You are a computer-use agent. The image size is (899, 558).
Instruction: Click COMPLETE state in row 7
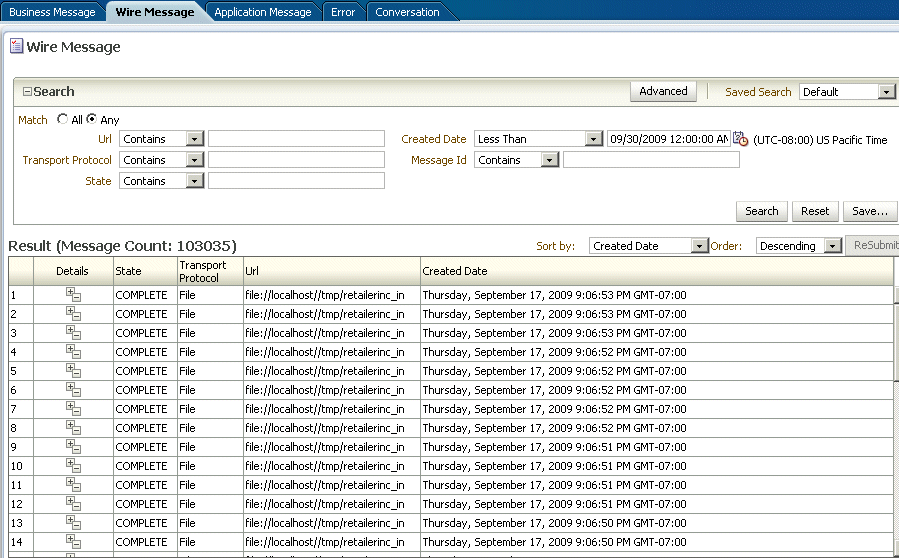tap(142, 409)
